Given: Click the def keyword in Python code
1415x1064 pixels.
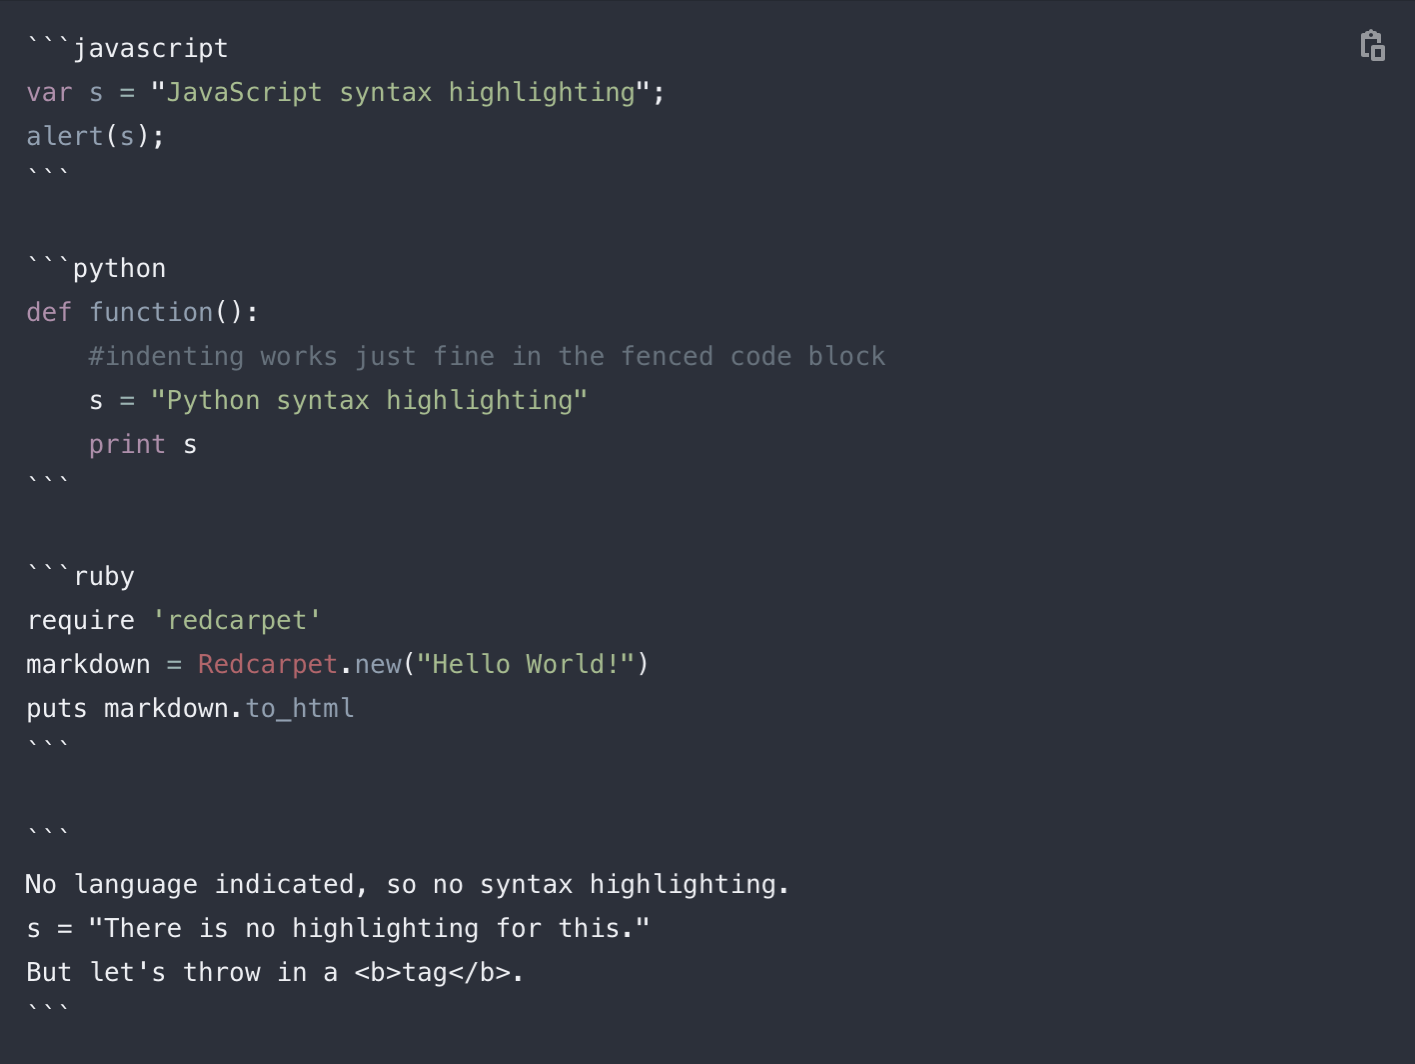Looking at the screenshot, I should [48, 312].
